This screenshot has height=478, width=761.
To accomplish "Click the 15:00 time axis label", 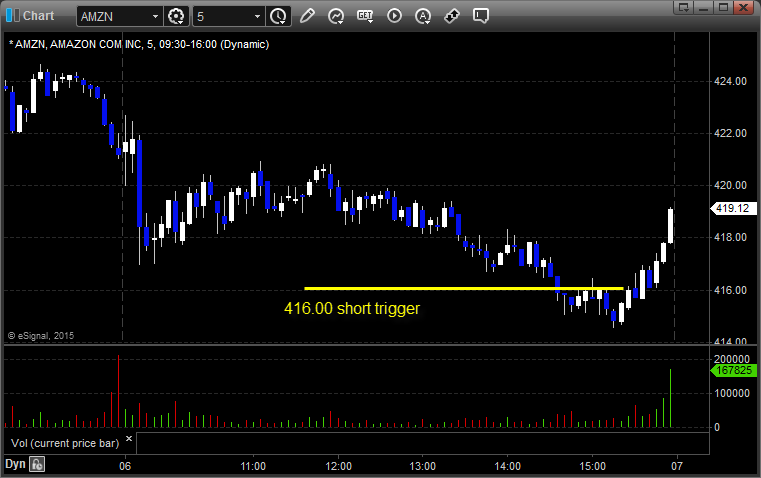I will click(x=593, y=466).
